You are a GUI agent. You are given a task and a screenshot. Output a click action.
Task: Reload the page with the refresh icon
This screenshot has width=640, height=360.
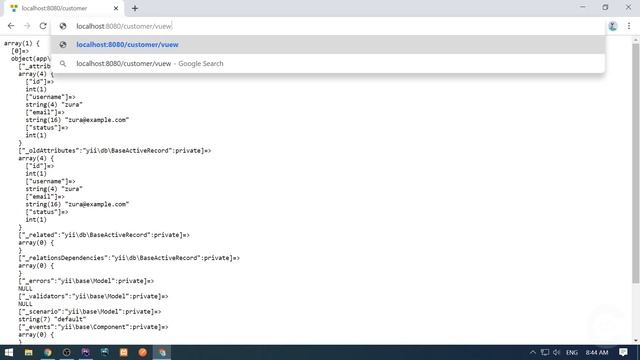point(43,26)
